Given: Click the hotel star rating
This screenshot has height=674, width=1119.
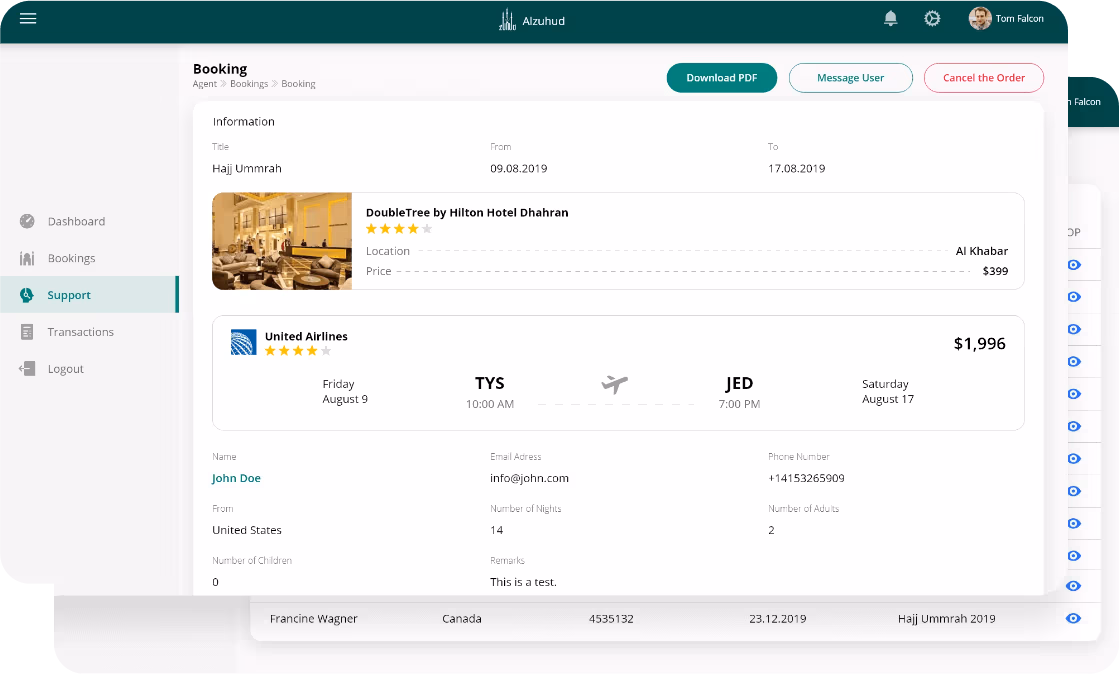Looking at the screenshot, I should 399,229.
